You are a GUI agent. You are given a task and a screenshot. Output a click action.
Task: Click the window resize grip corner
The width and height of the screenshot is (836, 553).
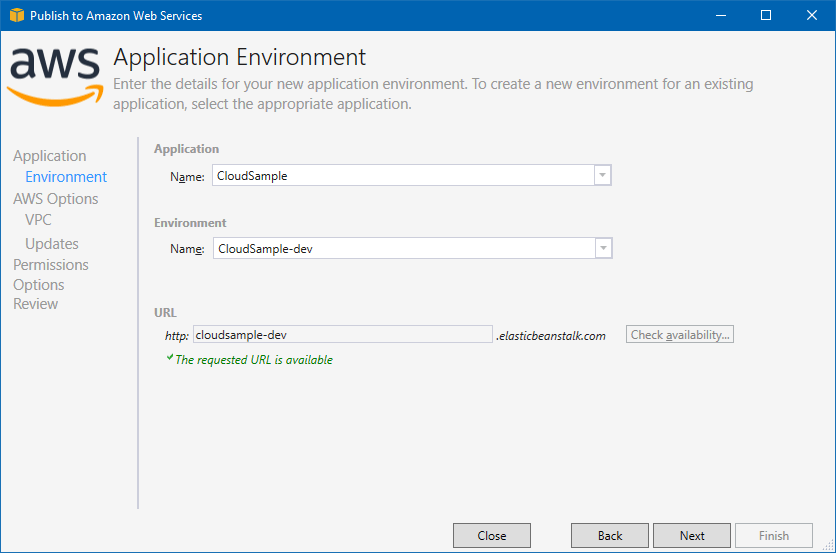click(829, 545)
